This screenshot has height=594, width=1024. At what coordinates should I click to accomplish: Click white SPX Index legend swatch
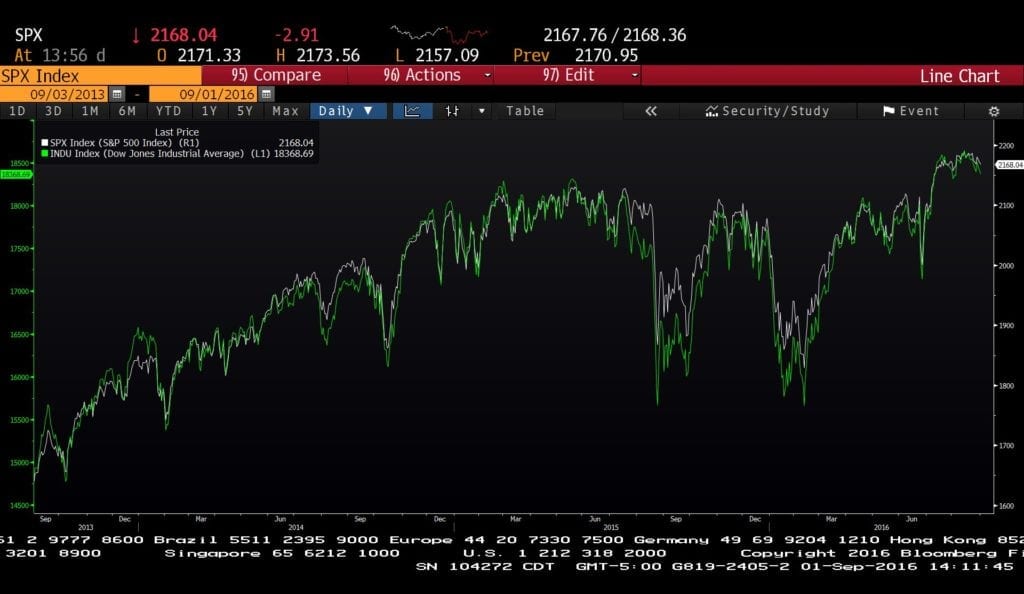(44, 142)
